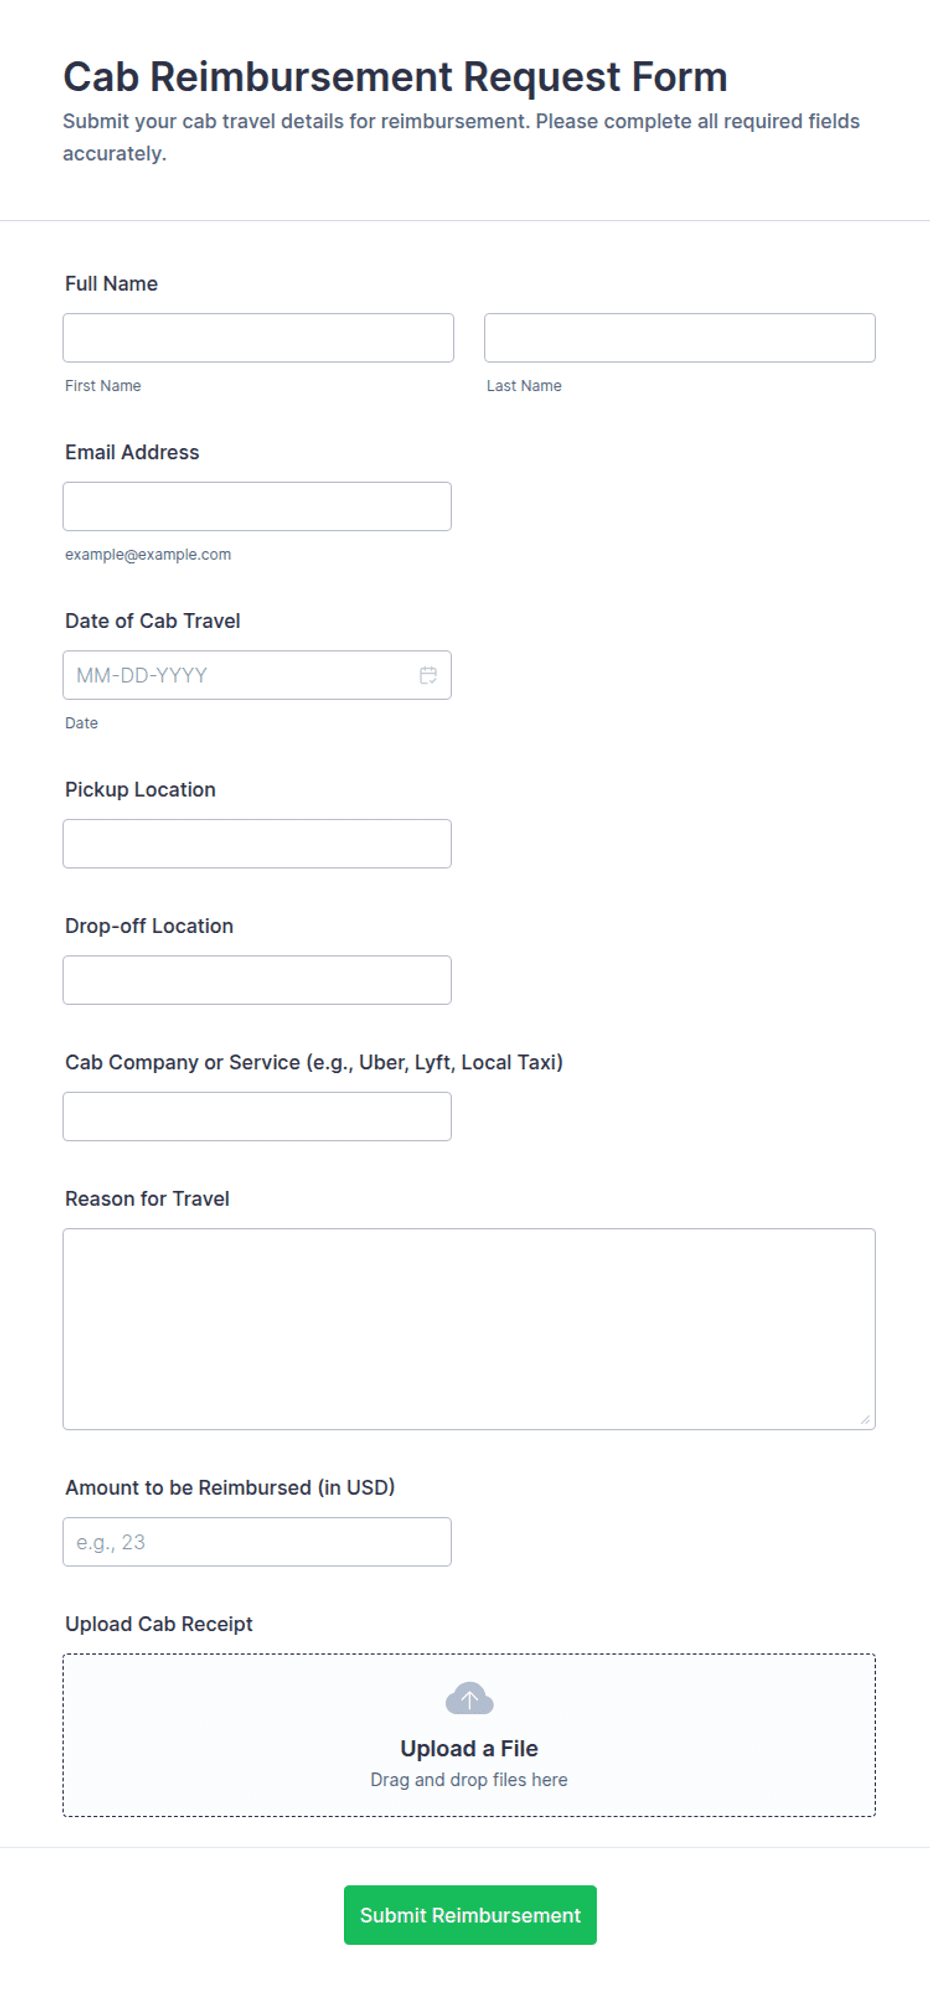Open the calendar picker icon in date field
Viewport: 930px width, 1994px height.
pos(428,675)
